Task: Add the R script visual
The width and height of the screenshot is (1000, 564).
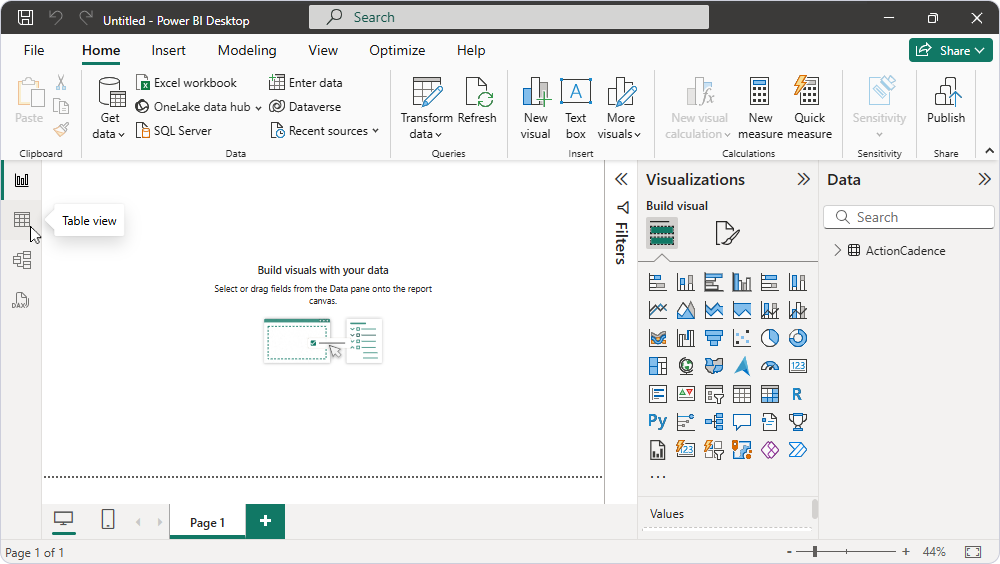Action: [798, 394]
